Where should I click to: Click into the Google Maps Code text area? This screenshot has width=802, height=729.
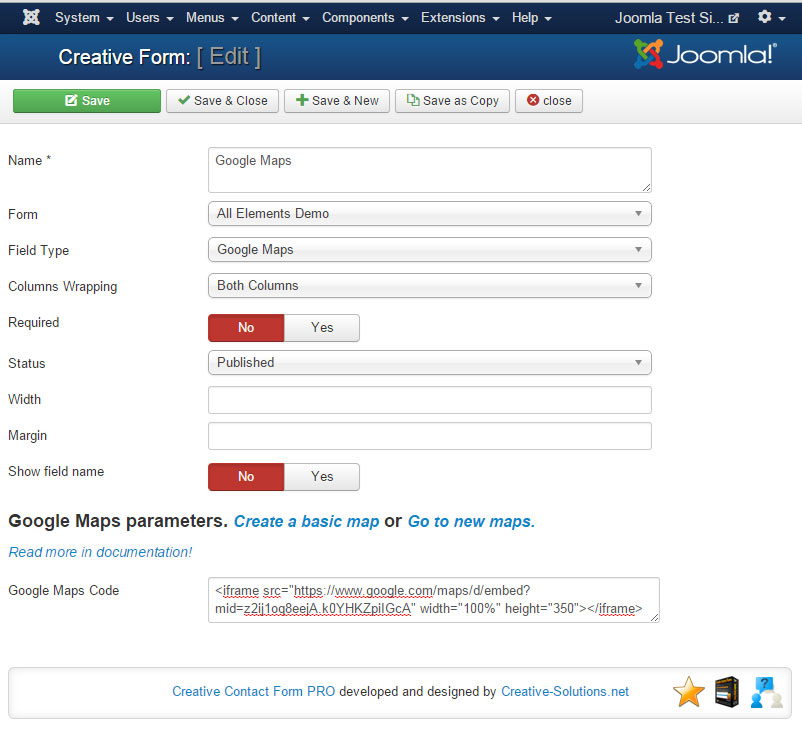point(434,600)
